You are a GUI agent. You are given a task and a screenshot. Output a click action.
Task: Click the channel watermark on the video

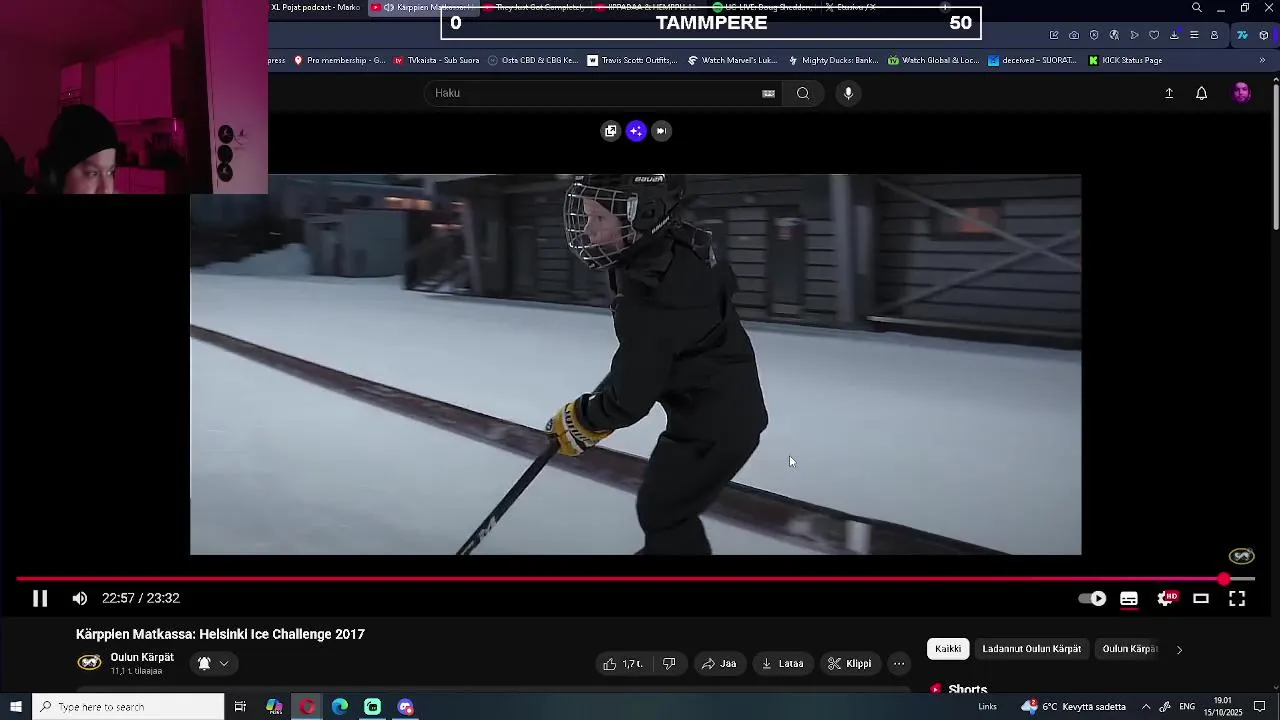[1241, 556]
